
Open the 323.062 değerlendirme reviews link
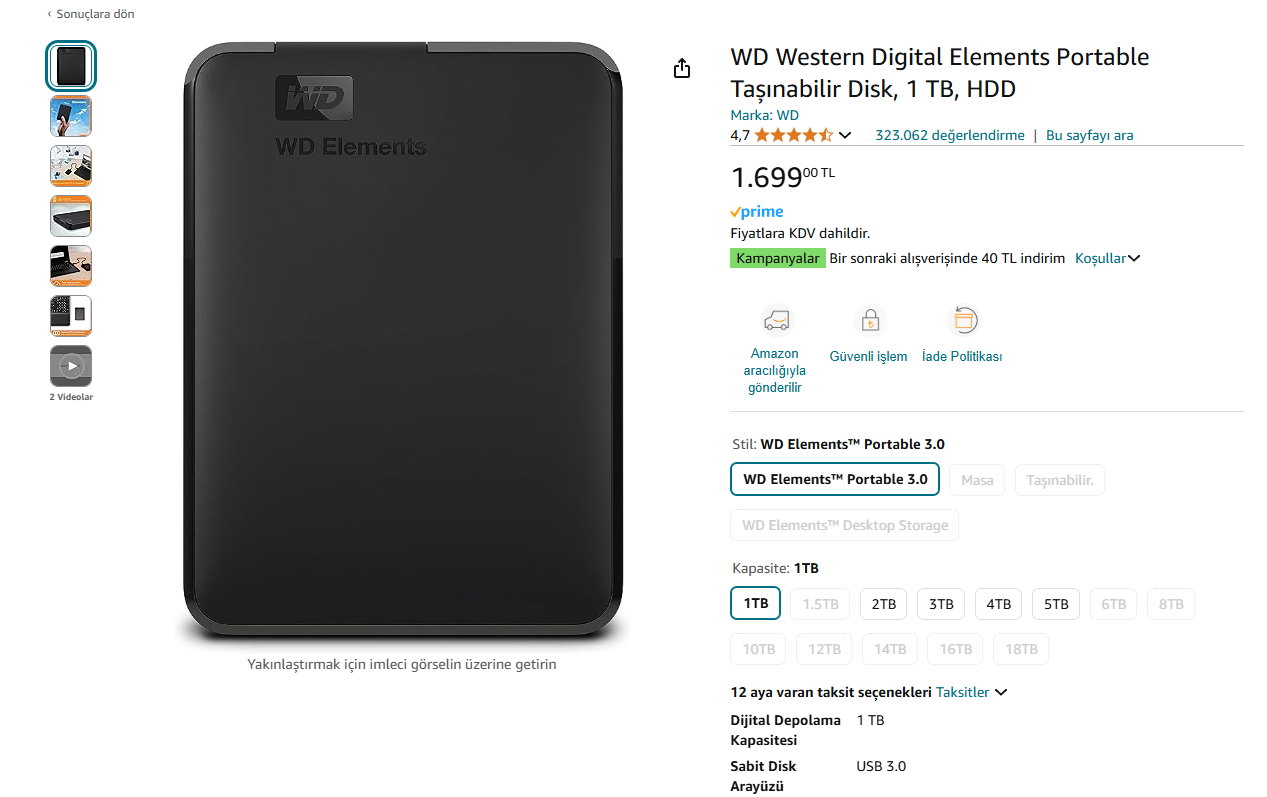click(x=949, y=135)
